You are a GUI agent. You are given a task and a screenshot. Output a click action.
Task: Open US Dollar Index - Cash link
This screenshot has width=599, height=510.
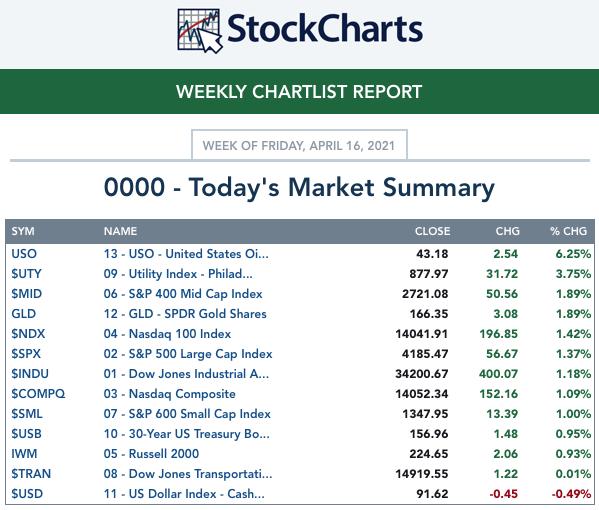[184, 494]
